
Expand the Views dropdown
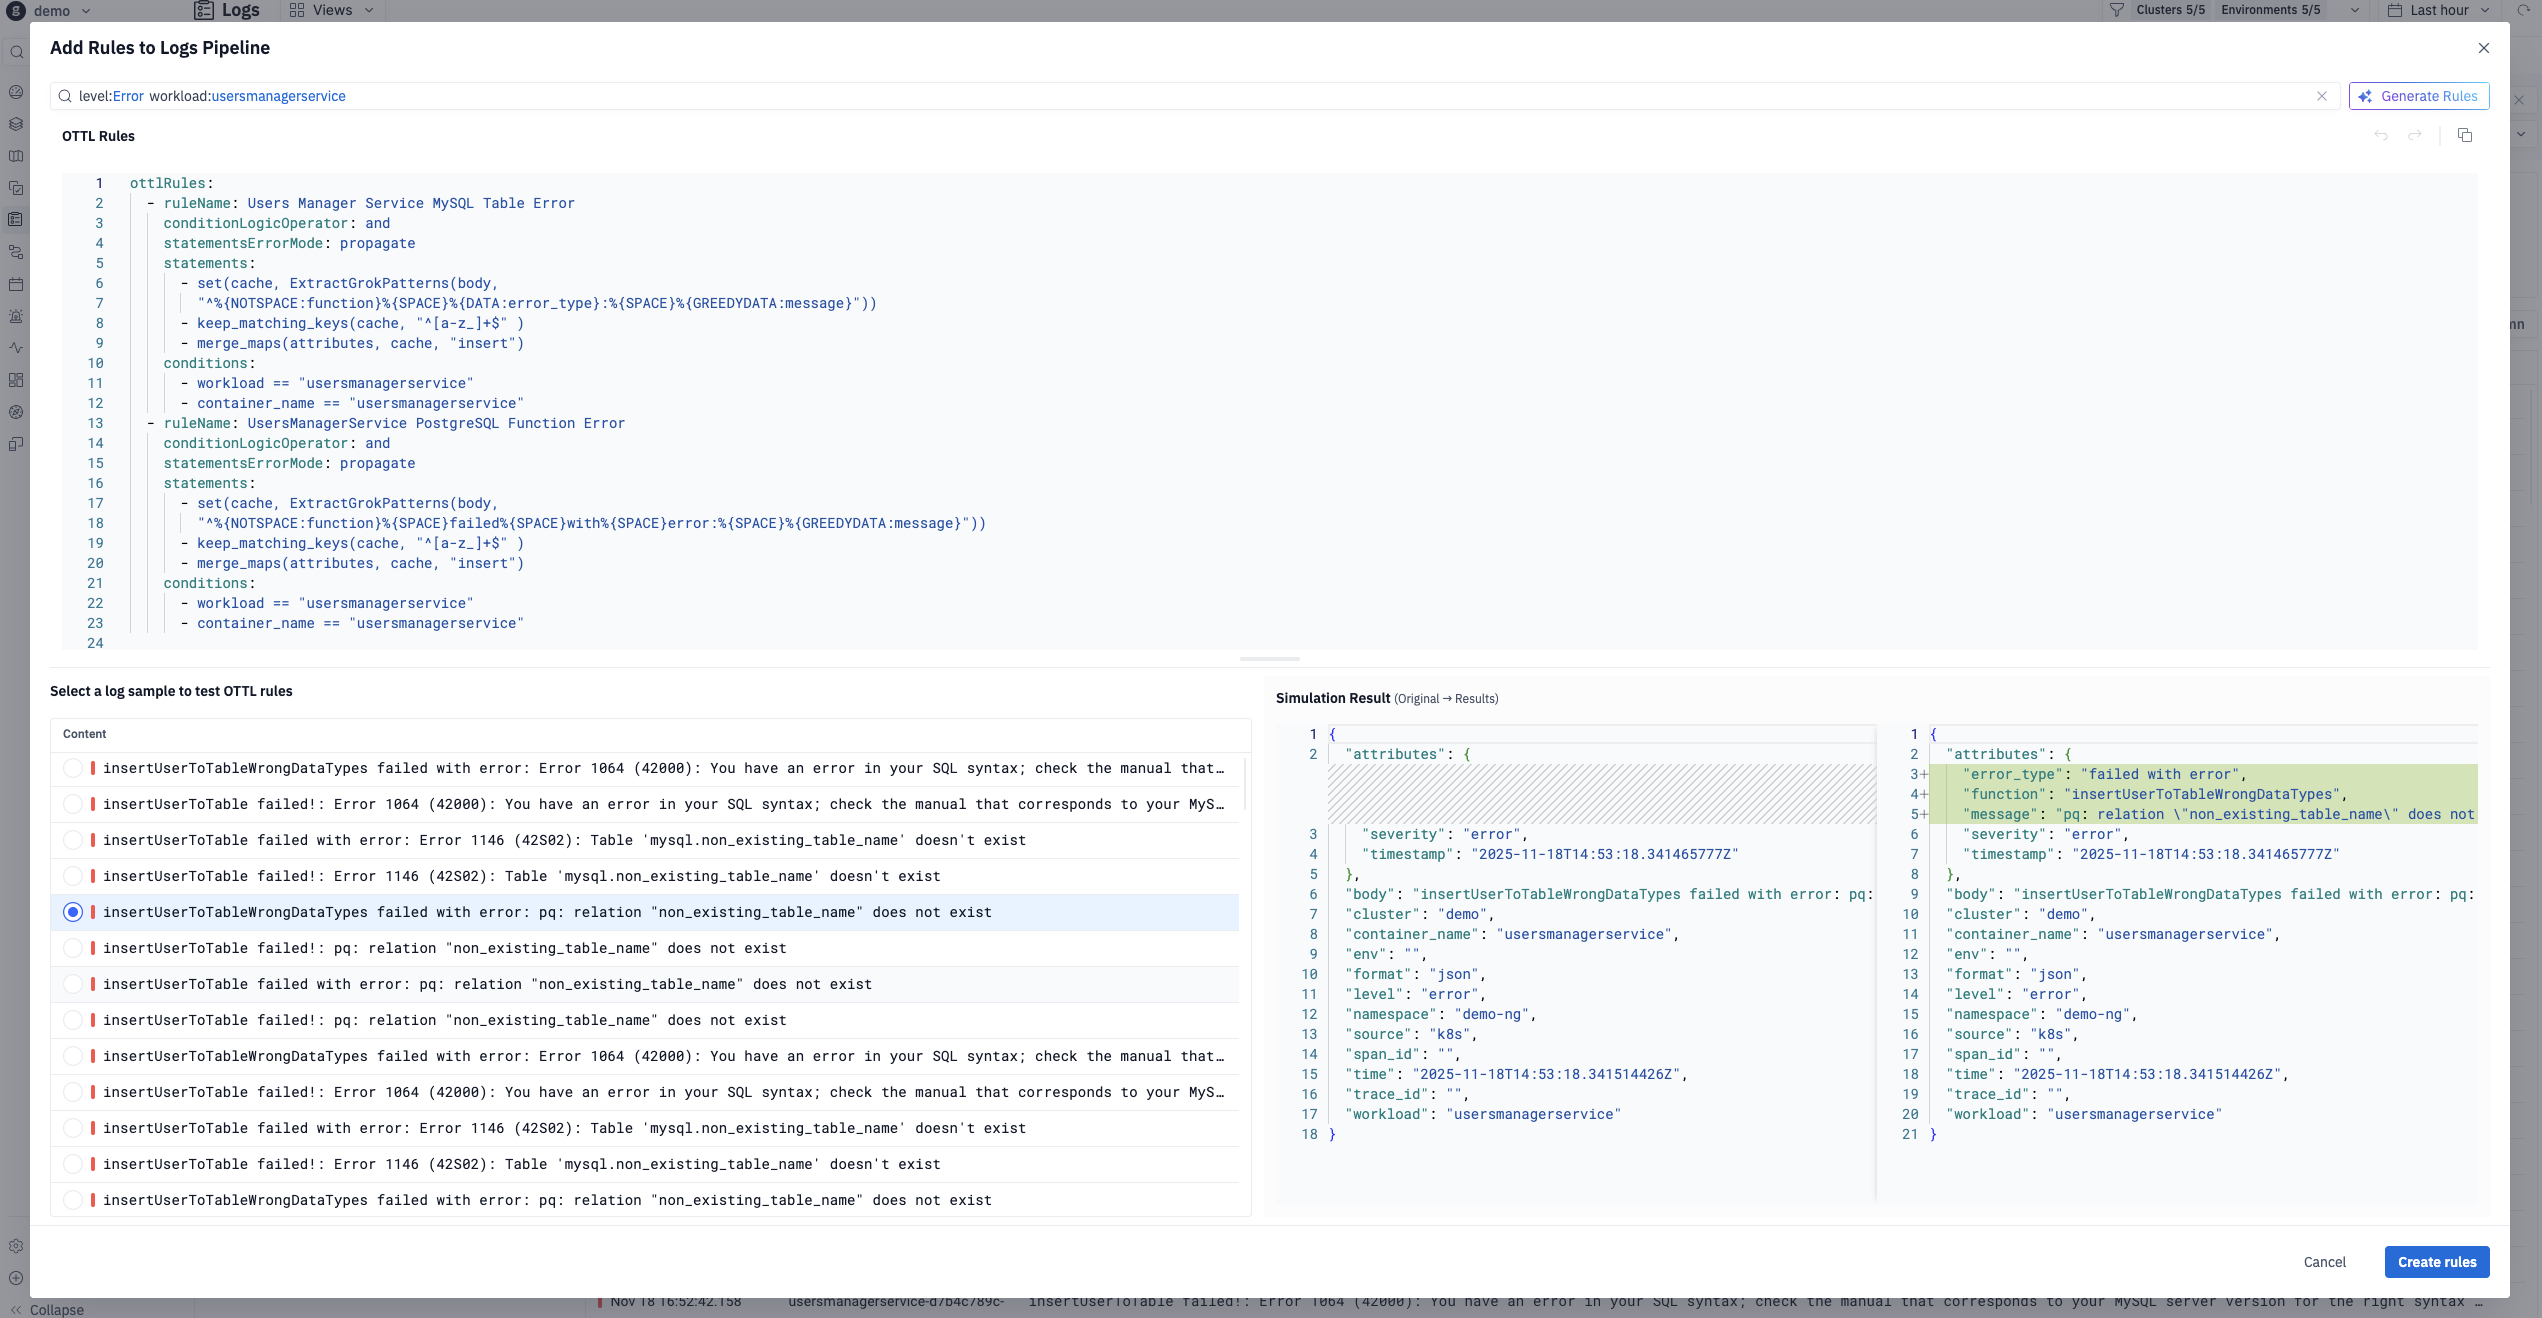point(331,10)
